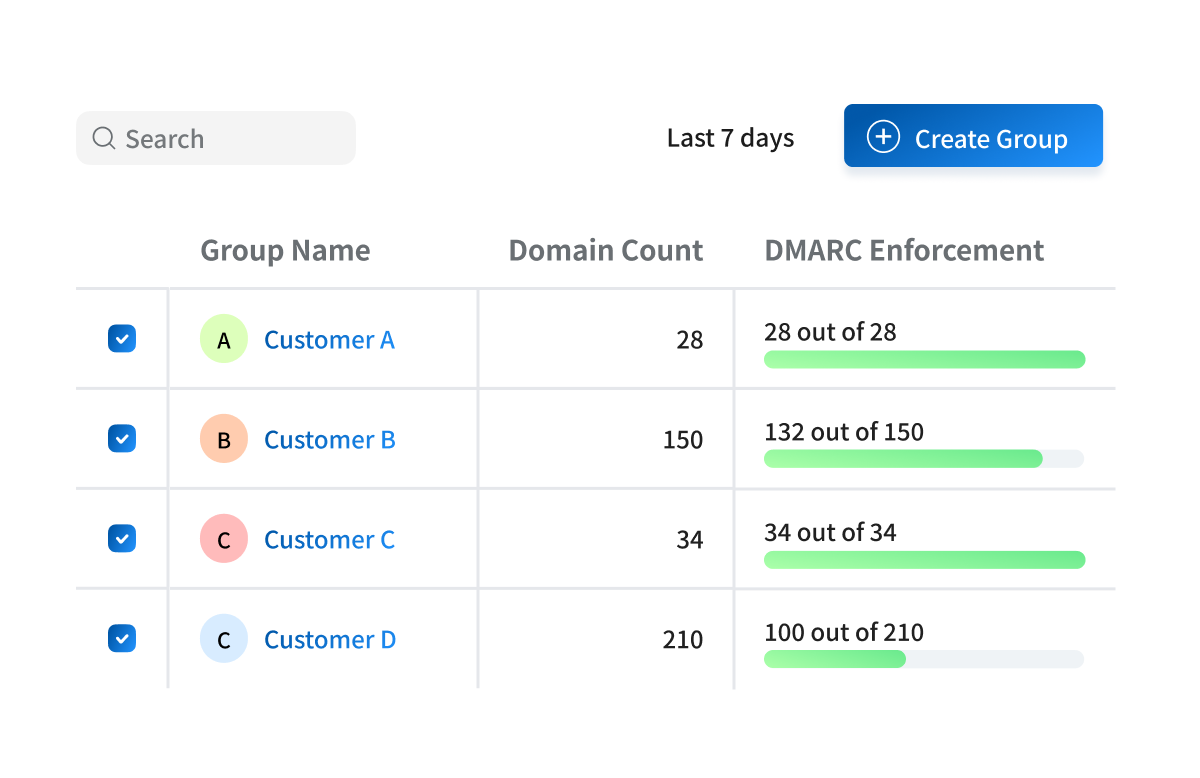The image size is (1200, 778).
Task: Open the Customer B group link
Action: point(329,440)
